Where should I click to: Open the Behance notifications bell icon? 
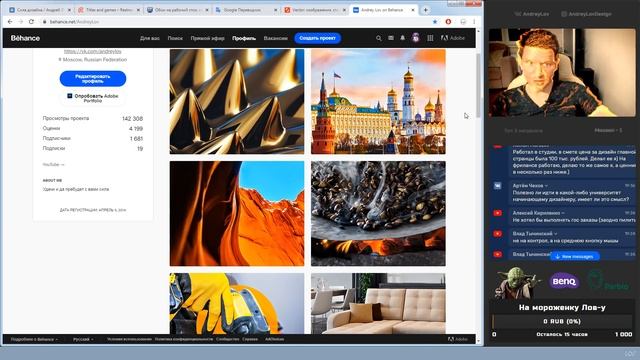click(x=402, y=38)
